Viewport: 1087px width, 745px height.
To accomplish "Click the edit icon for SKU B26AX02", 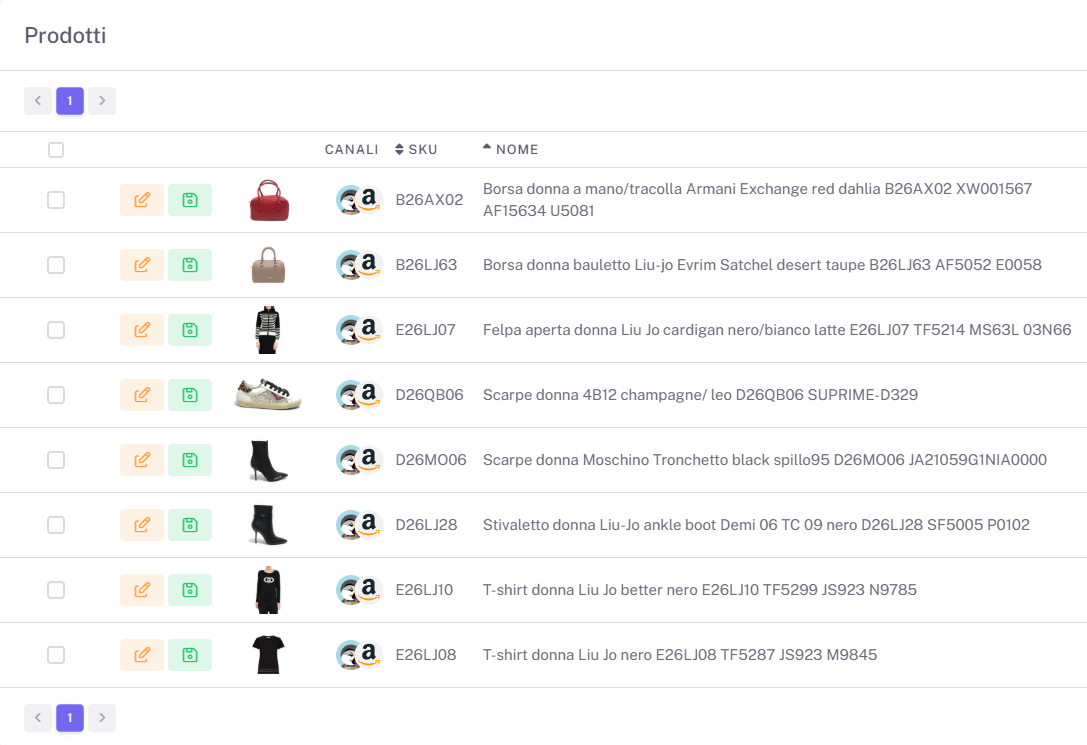I will coord(141,200).
